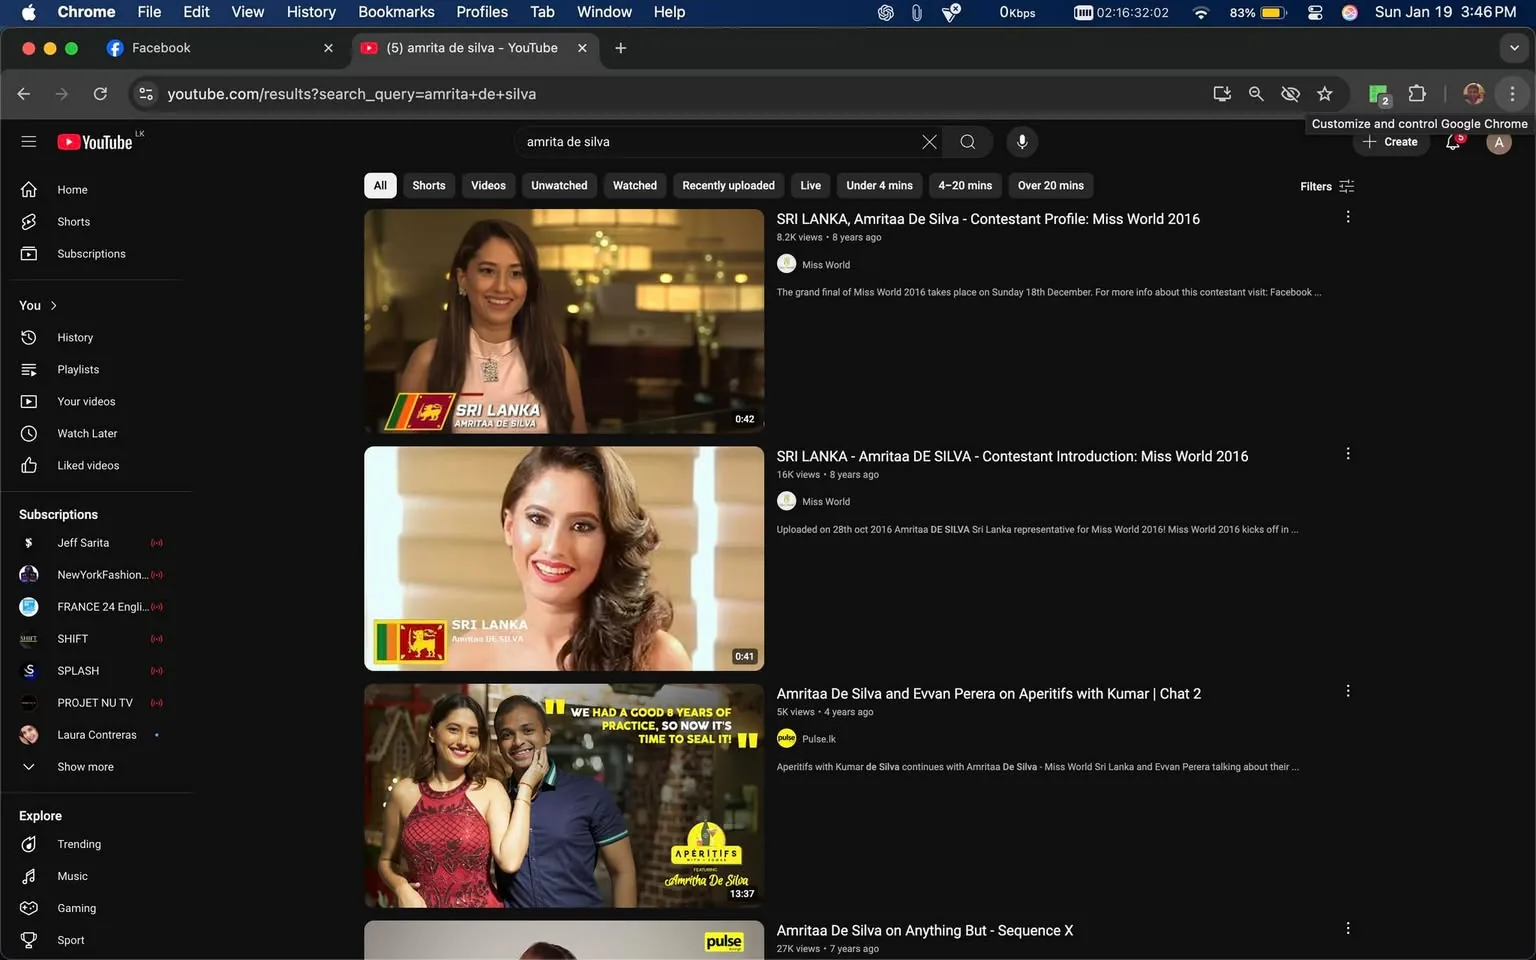Toggle the Recently uploaded filter
The height and width of the screenshot is (960, 1536).
tap(727, 185)
